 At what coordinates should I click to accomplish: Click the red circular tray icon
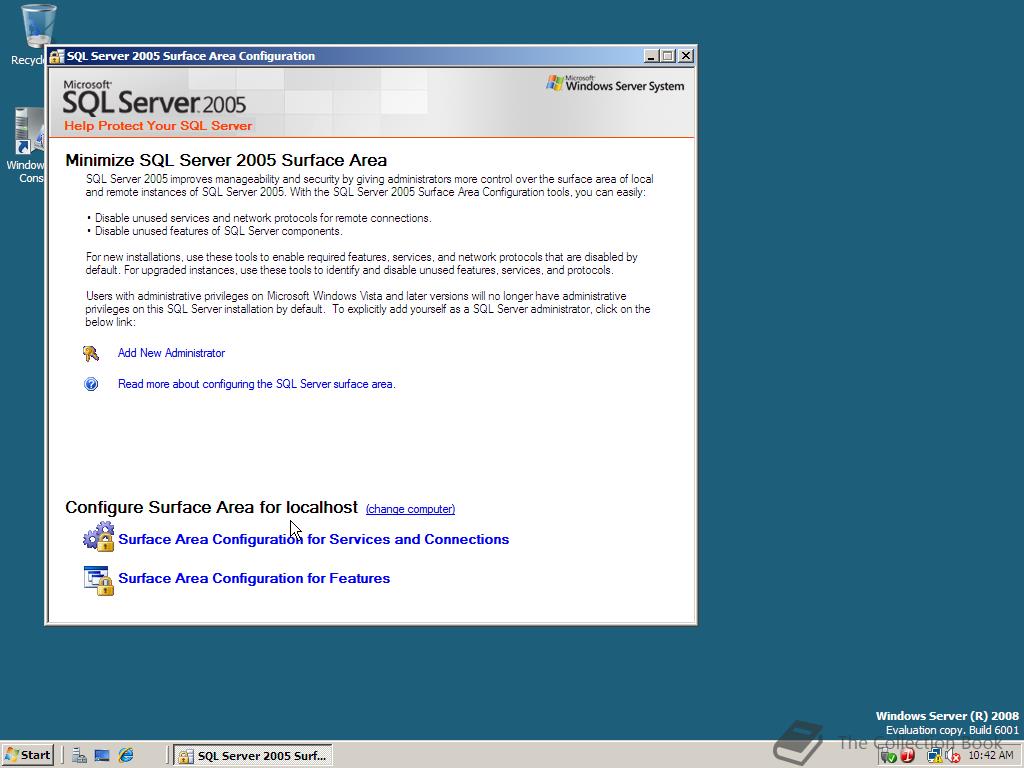[907, 756]
